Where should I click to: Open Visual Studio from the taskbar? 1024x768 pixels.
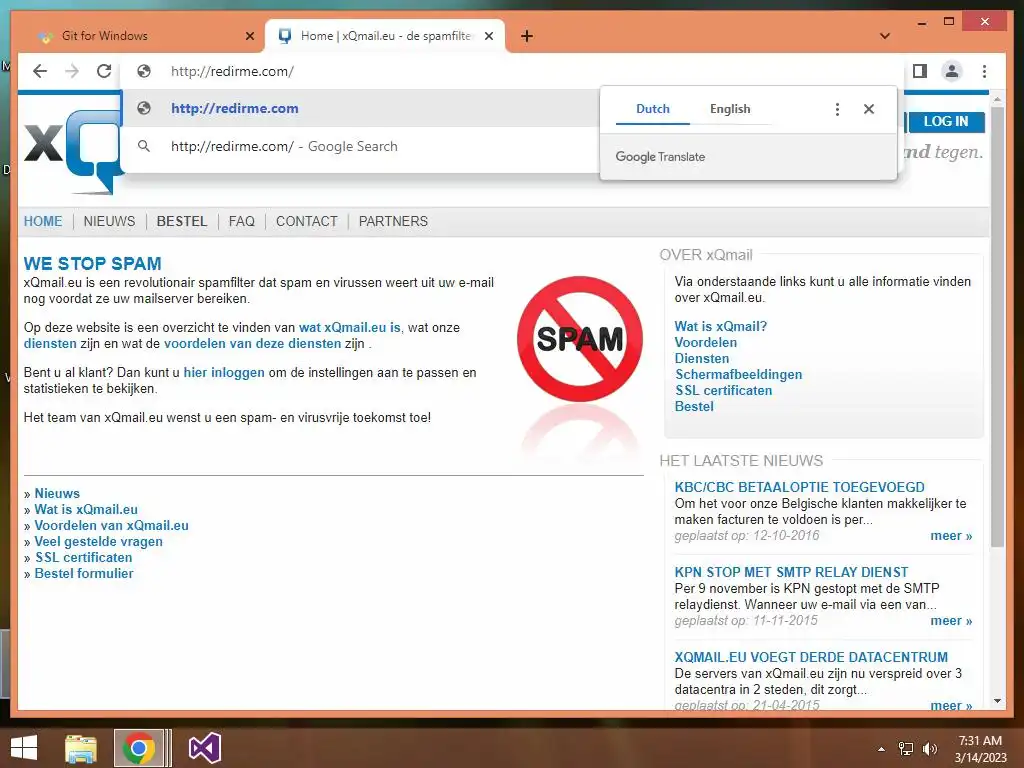(x=205, y=748)
